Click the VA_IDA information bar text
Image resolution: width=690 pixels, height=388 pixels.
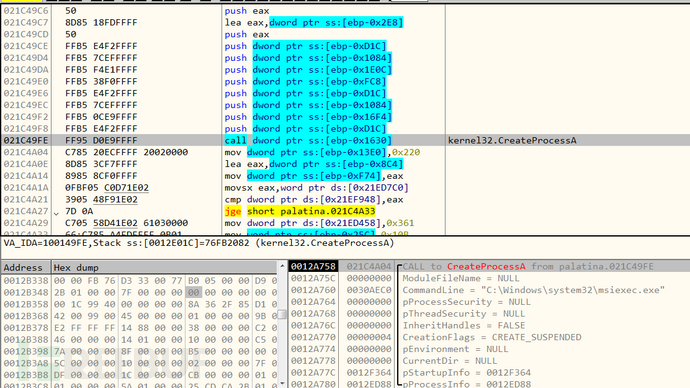tap(199, 243)
